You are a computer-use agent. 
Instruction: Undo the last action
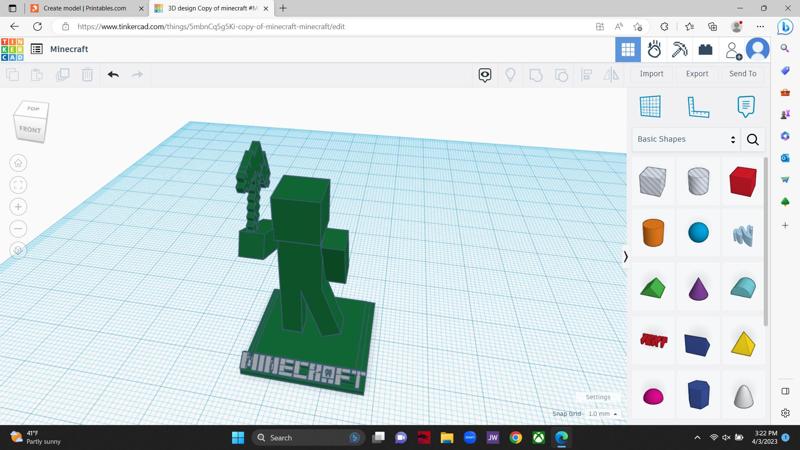(113, 74)
